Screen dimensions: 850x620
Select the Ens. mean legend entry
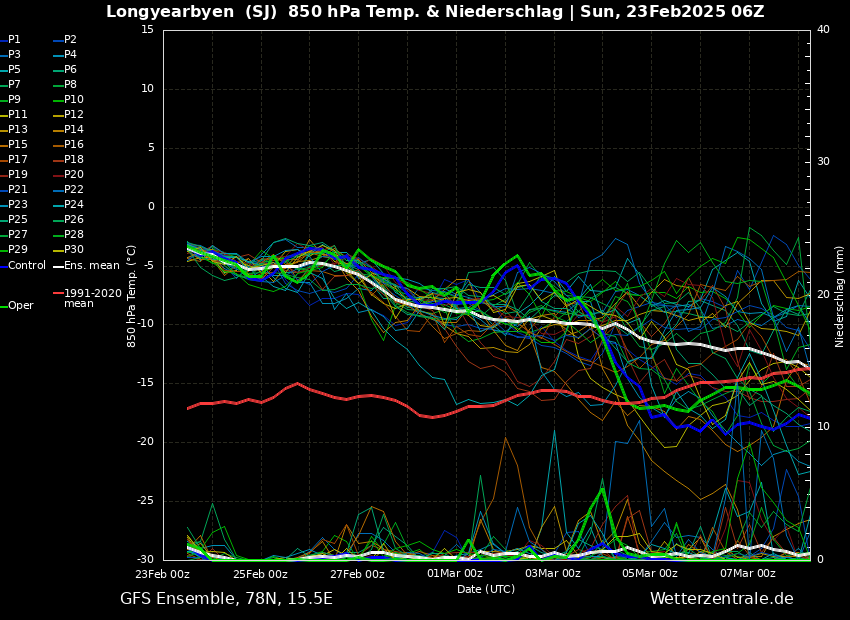pyautogui.click(x=91, y=265)
